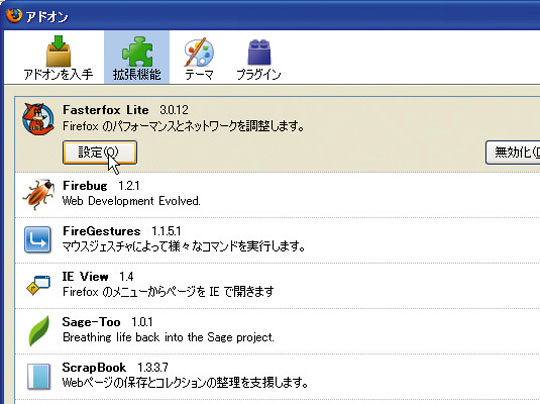540x404 pixels.
Task: Click the FireGestures blue arrow icon
Action: click(38, 239)
